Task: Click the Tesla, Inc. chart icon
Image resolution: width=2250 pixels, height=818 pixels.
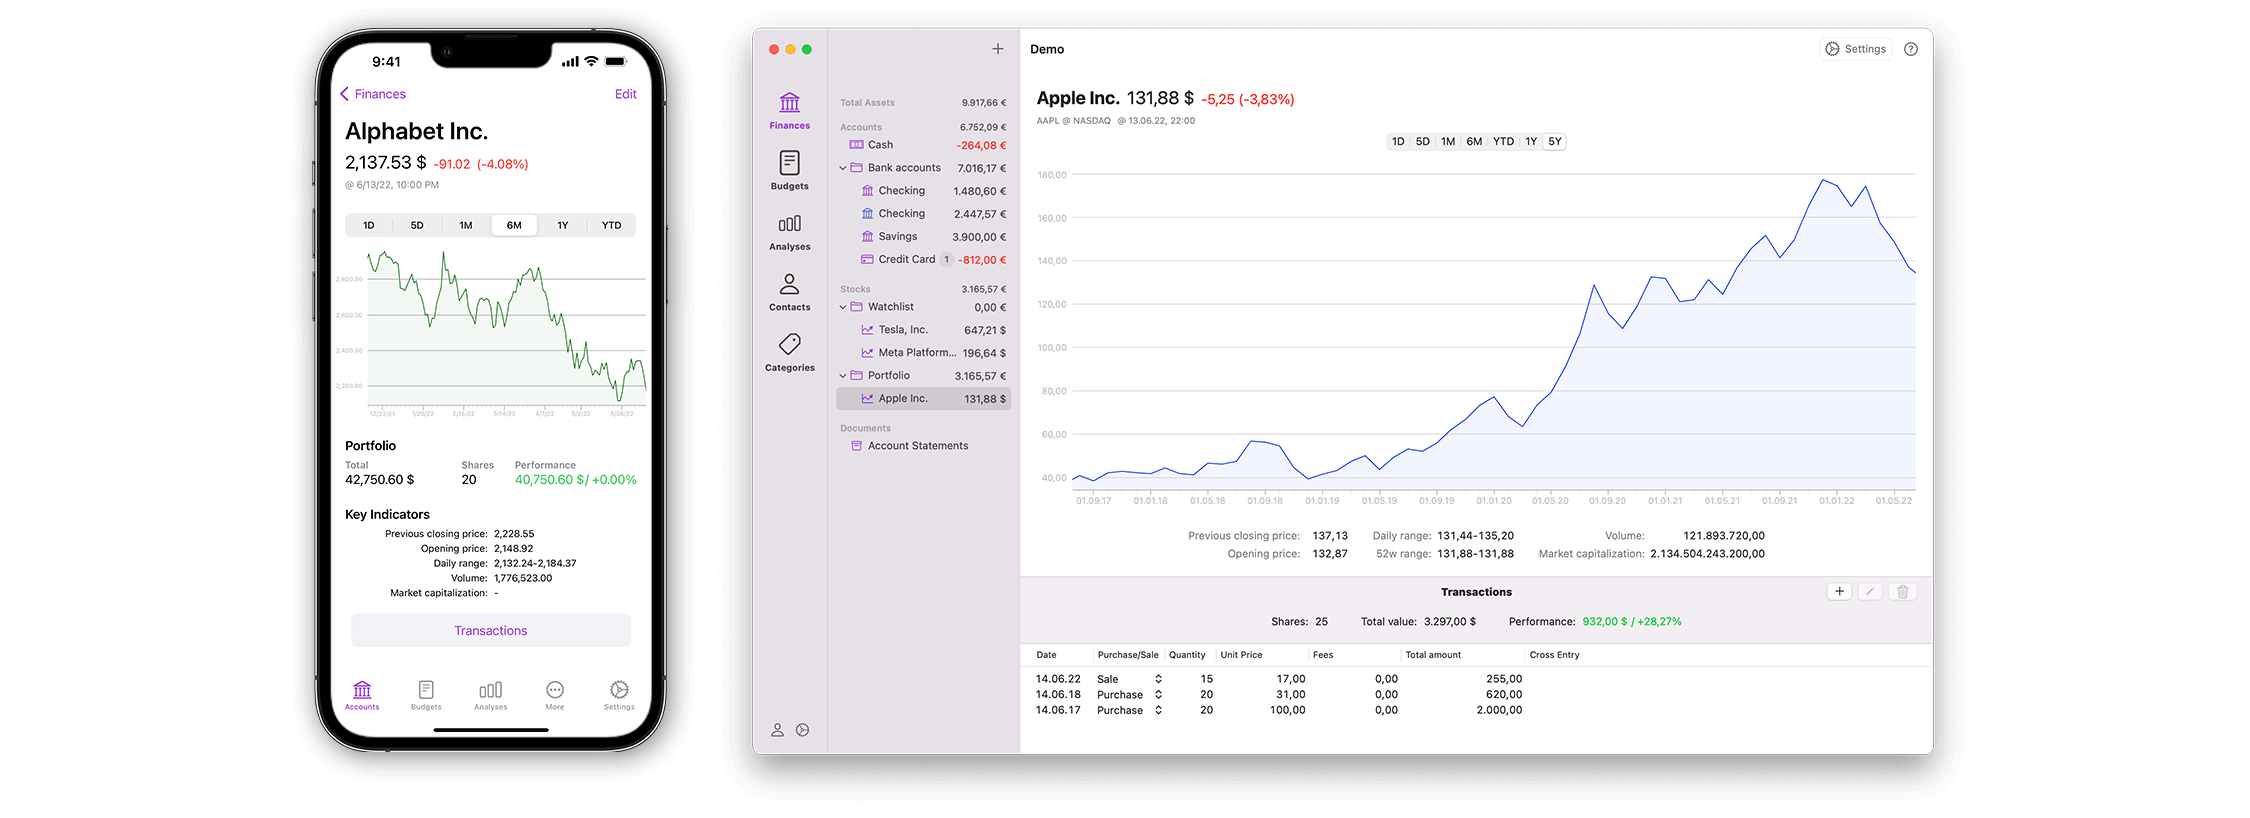Action: tap(867, 330)
